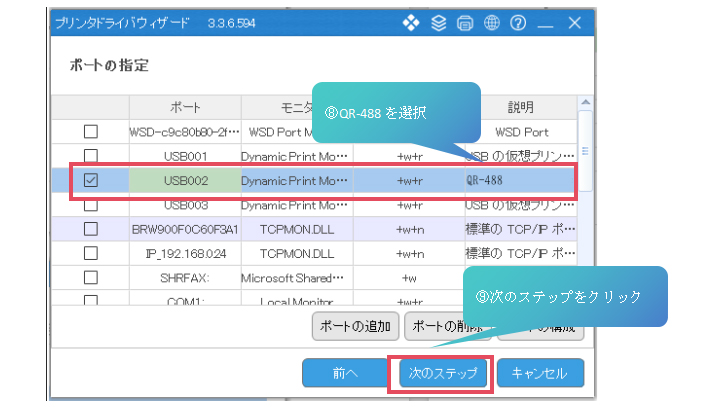
Task: Click the ポート column header
Action: 185,107
